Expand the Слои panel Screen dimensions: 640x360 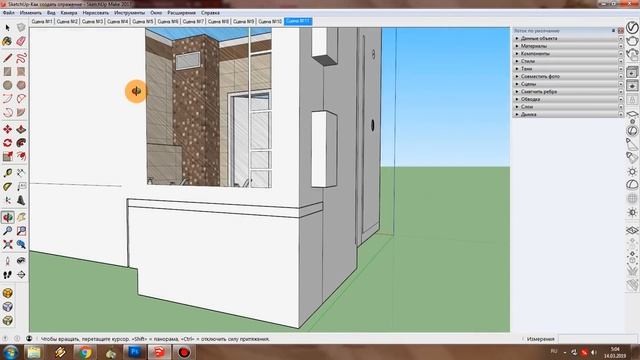pyautogui.click(x=567, y=107)
